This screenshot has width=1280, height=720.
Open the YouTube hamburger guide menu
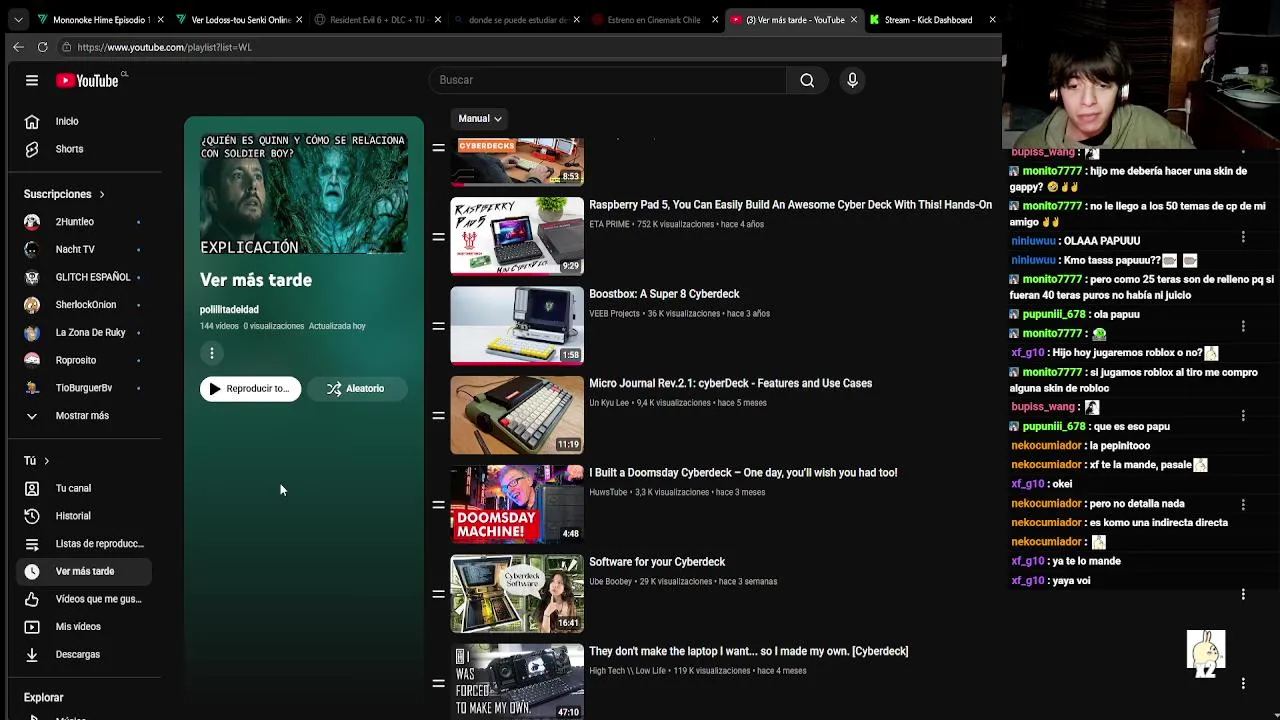pyautogui.click(x=32, y=80)
